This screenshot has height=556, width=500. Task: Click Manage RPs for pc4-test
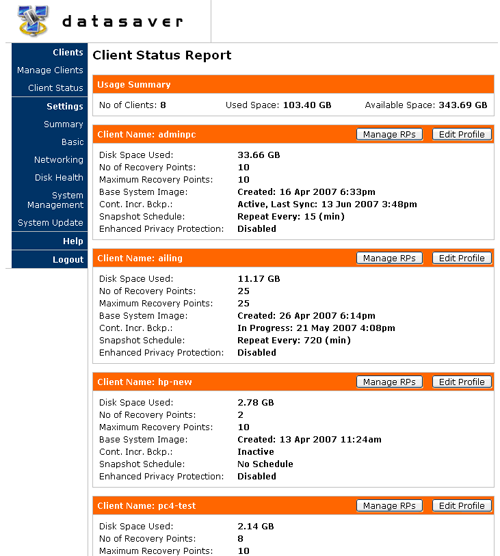389,506
